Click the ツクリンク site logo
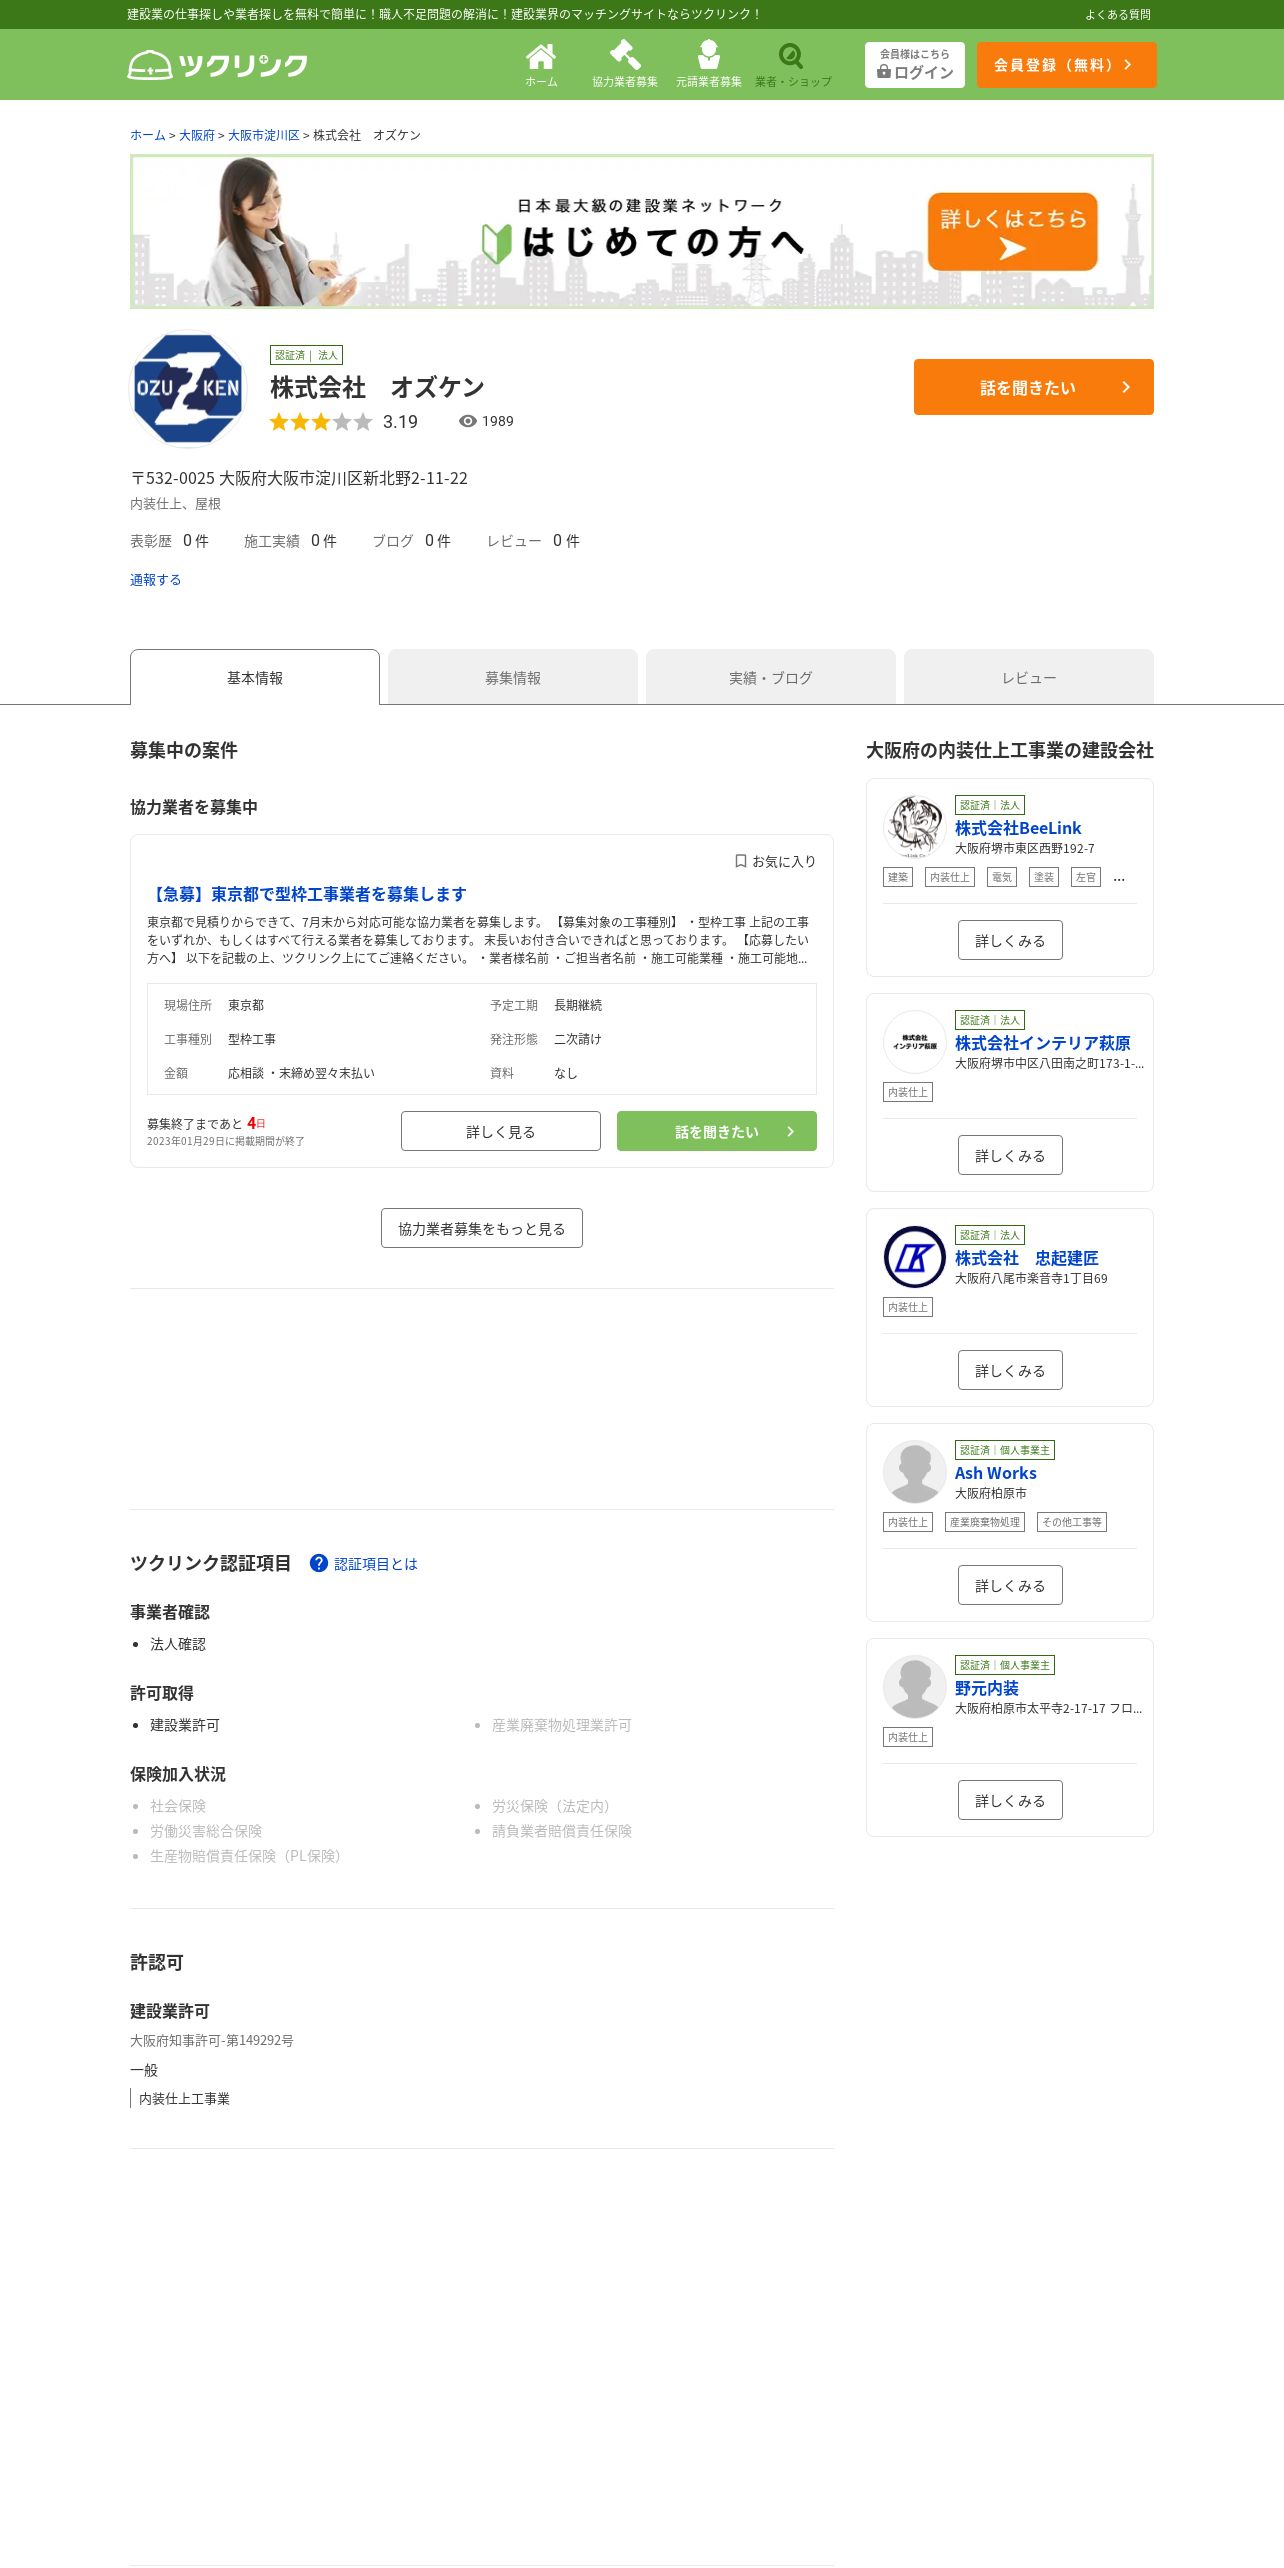The height and width of the screenshot is (2568, 1284). [x=217, y=65]
